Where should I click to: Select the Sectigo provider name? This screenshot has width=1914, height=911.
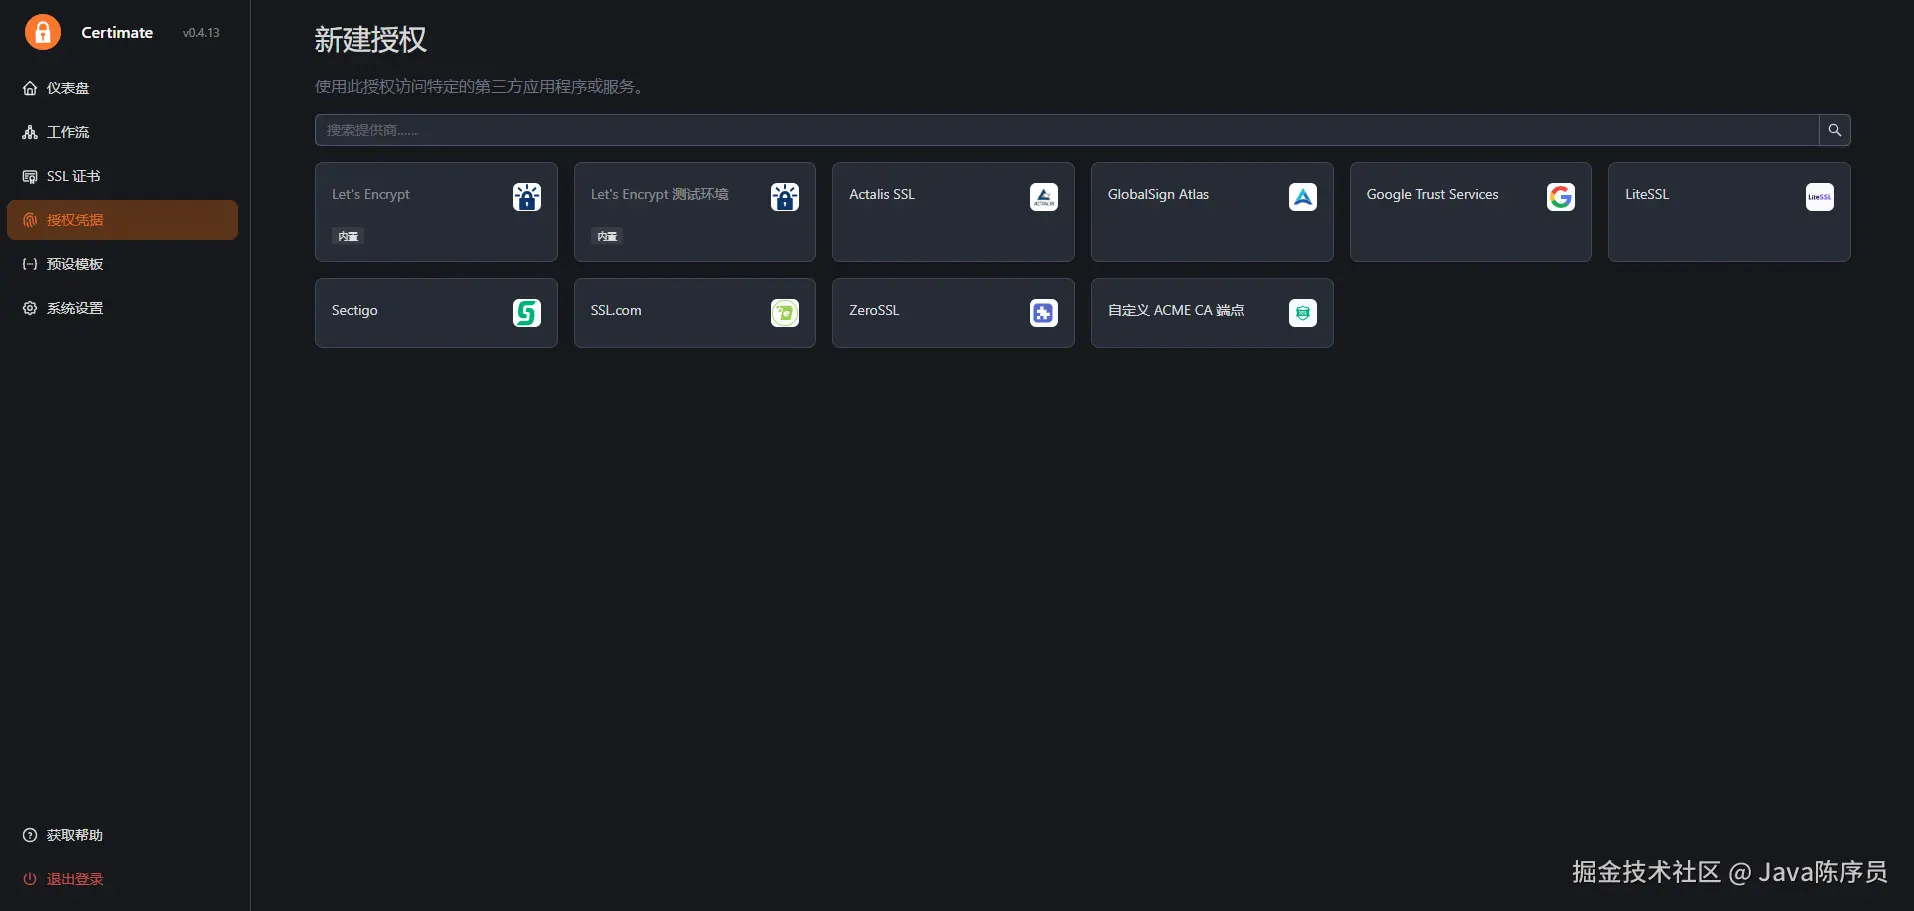[355, 310]
